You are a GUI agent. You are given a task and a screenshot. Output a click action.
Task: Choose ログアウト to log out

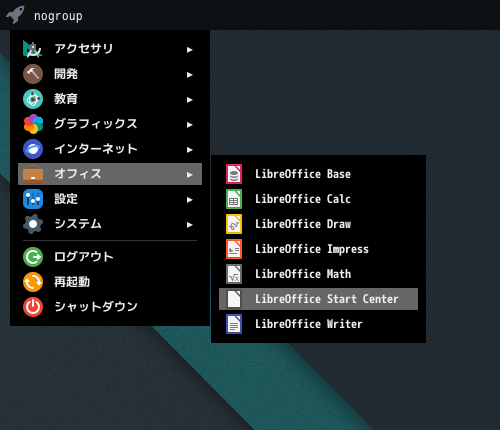110,257
